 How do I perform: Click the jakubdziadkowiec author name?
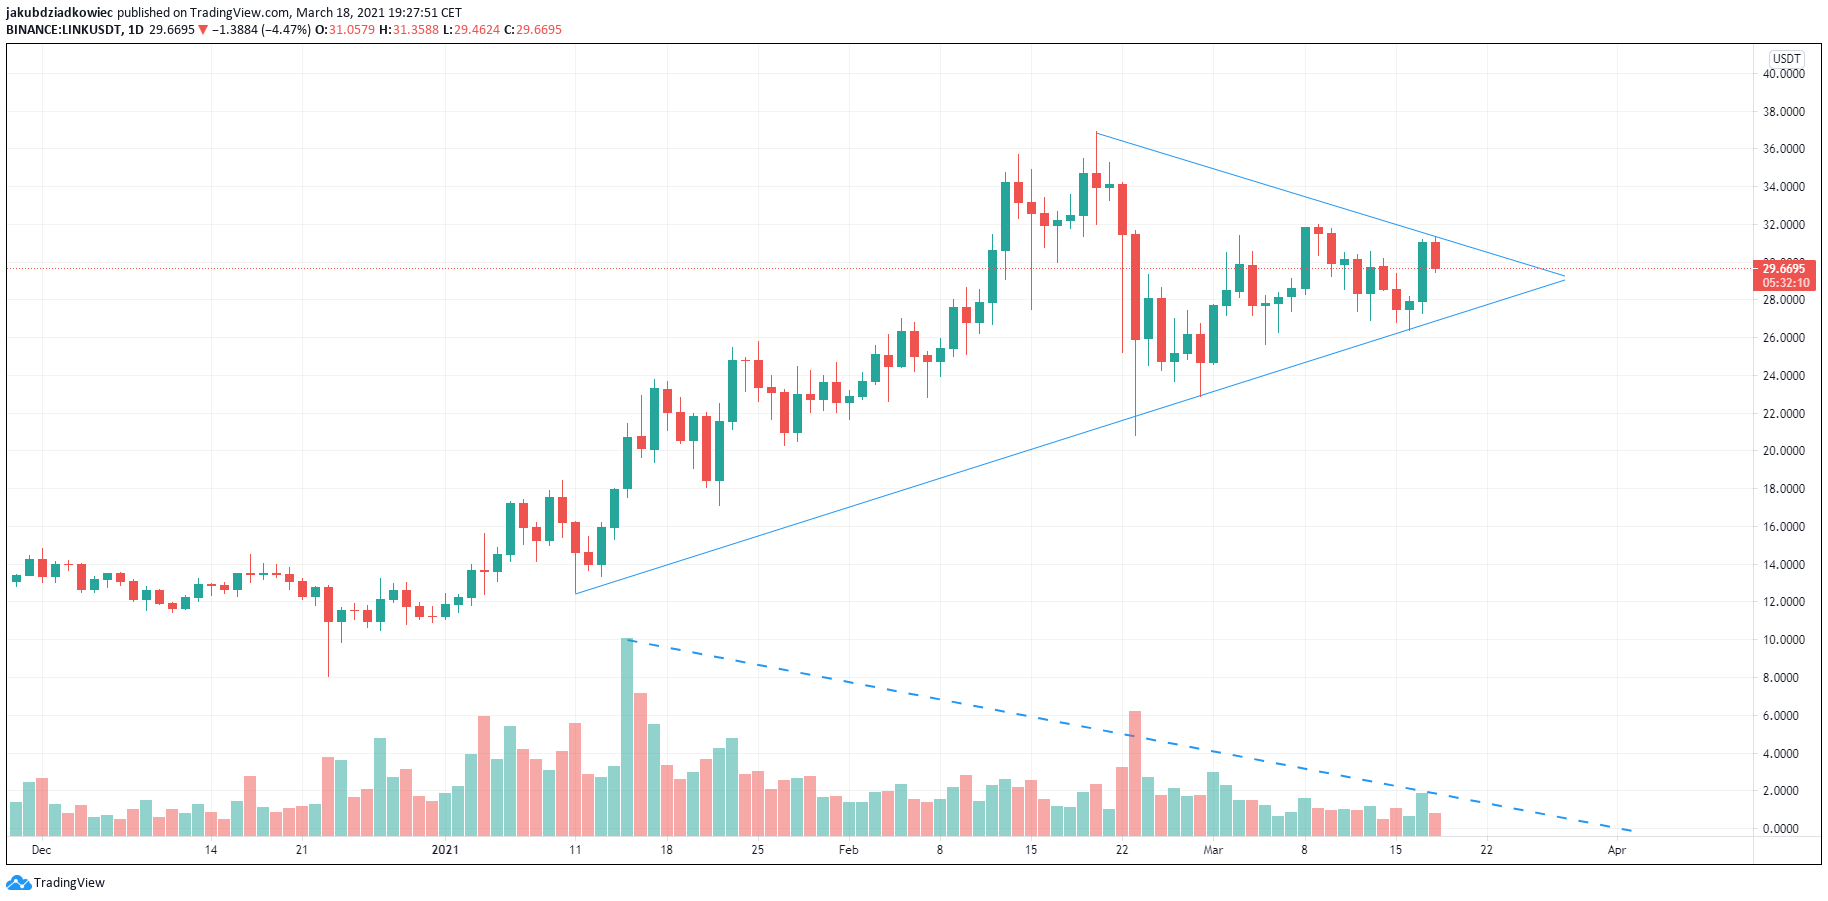(60, 13)
